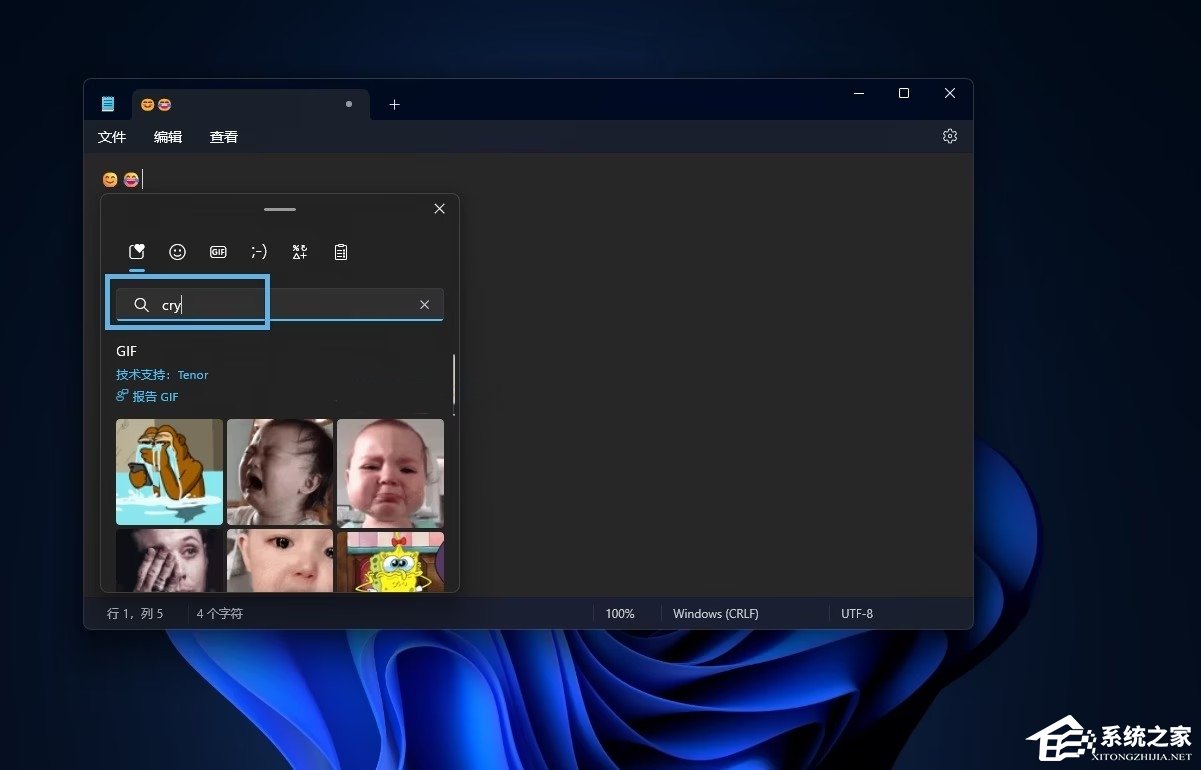The height and width of the screenshot is (770, 1201).
Task: Open the Emoji tab in the picker
Action: click(177, 252)
